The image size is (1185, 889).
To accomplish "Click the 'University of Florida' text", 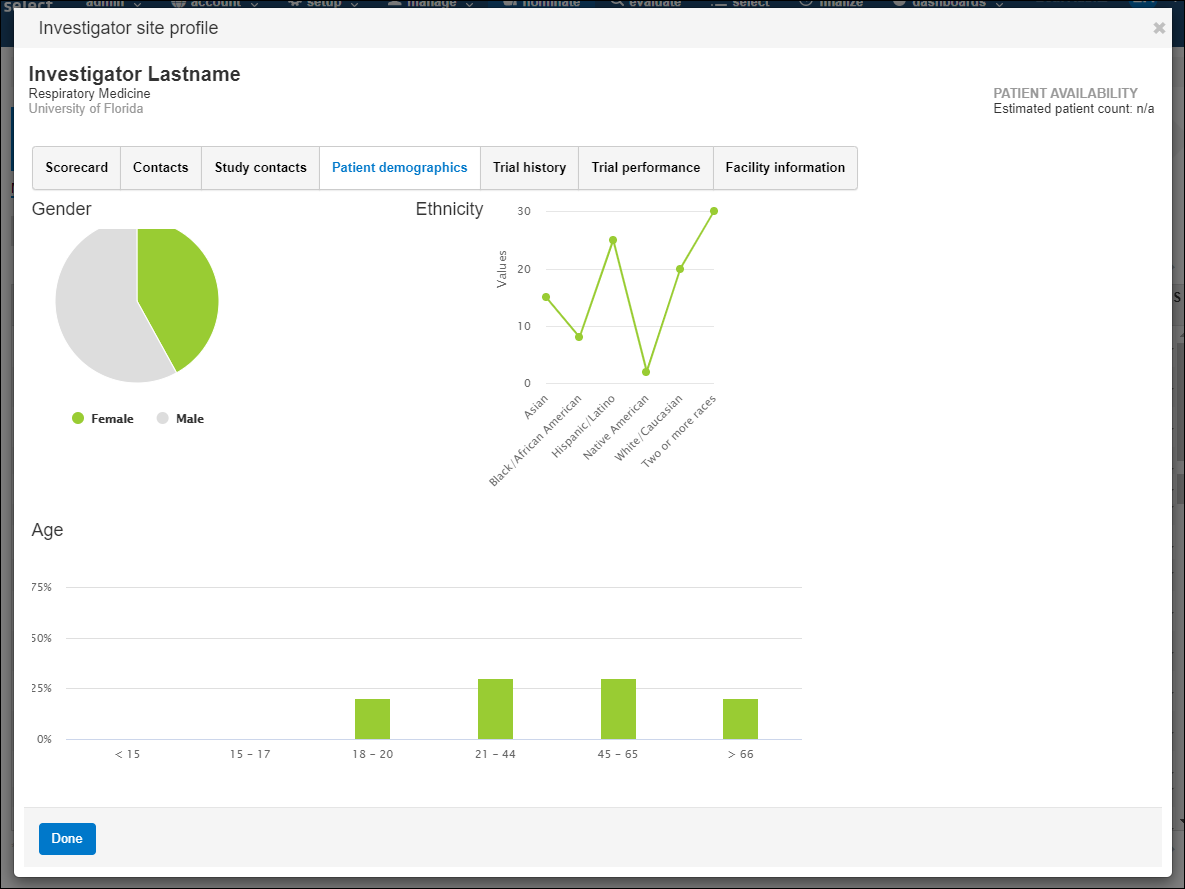I will tap(86, 109).
